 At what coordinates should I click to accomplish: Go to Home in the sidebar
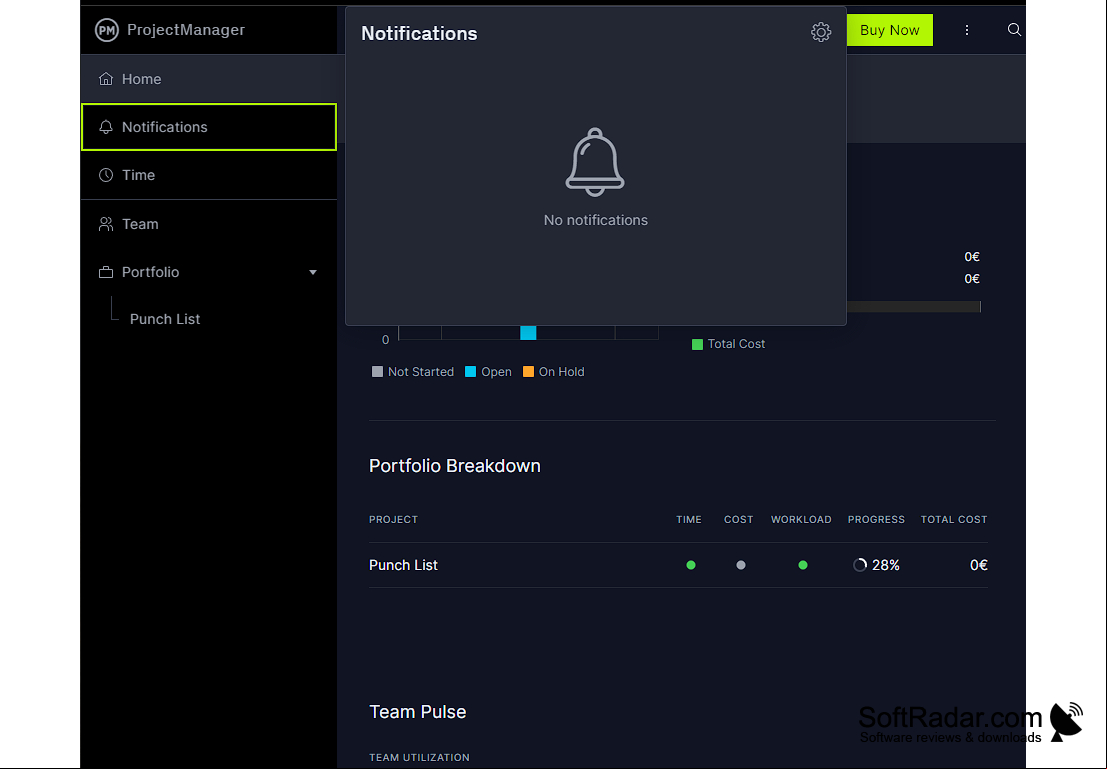click(209, 79)
